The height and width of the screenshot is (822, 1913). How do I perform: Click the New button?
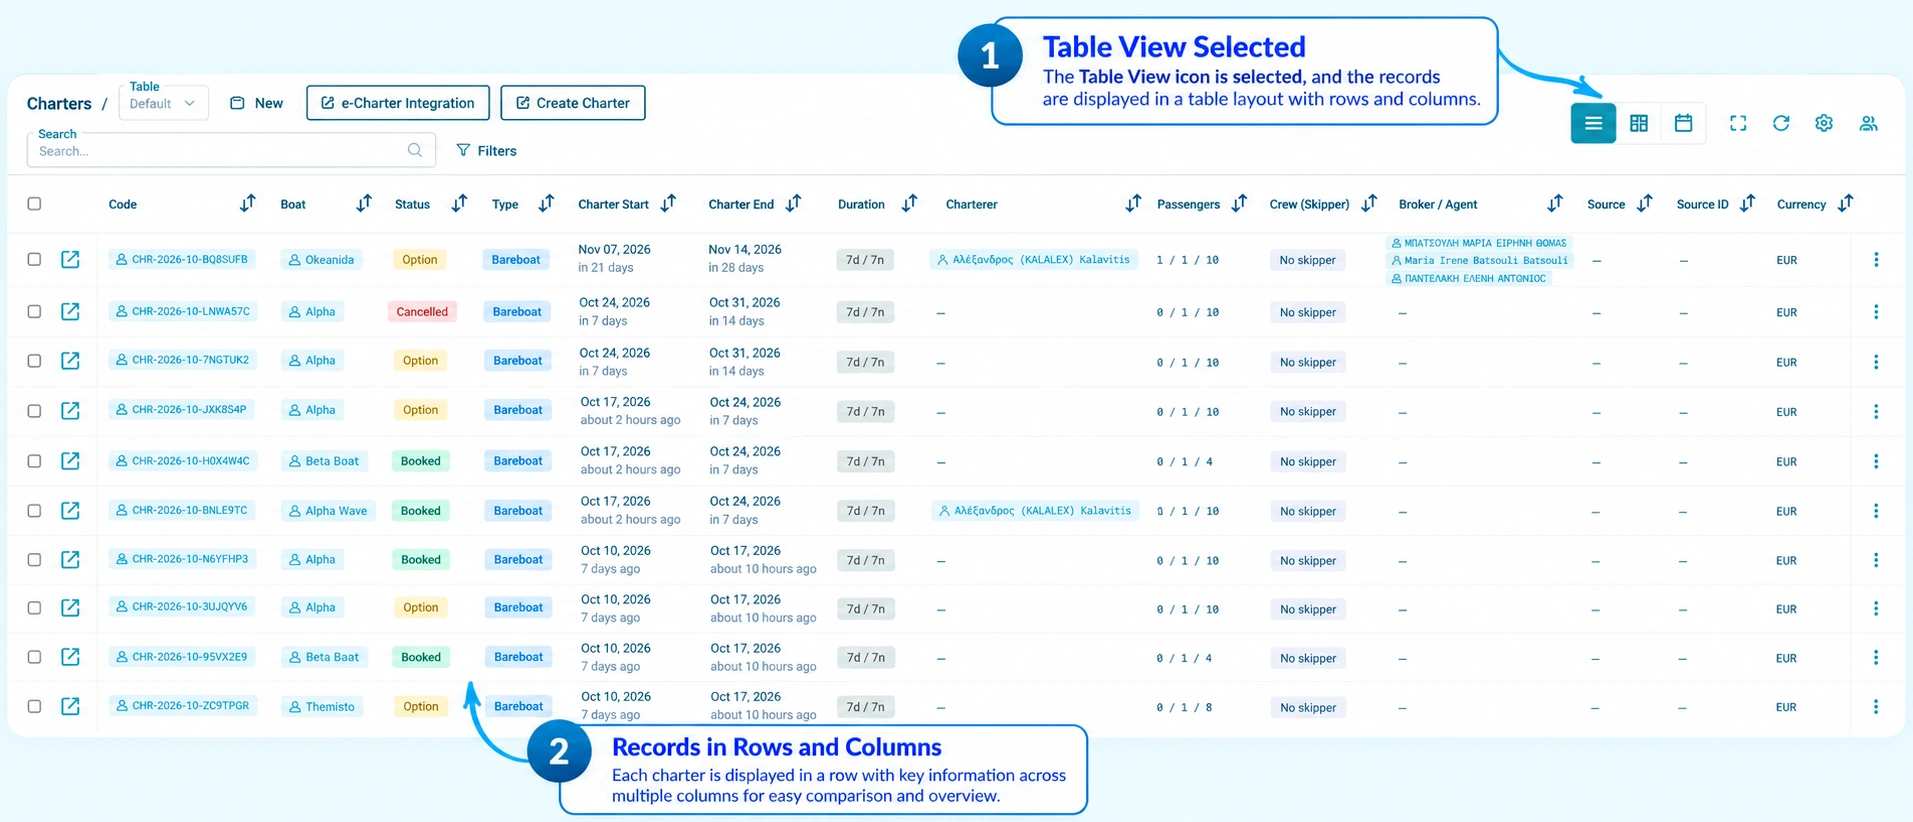click(x=256, y=103)
